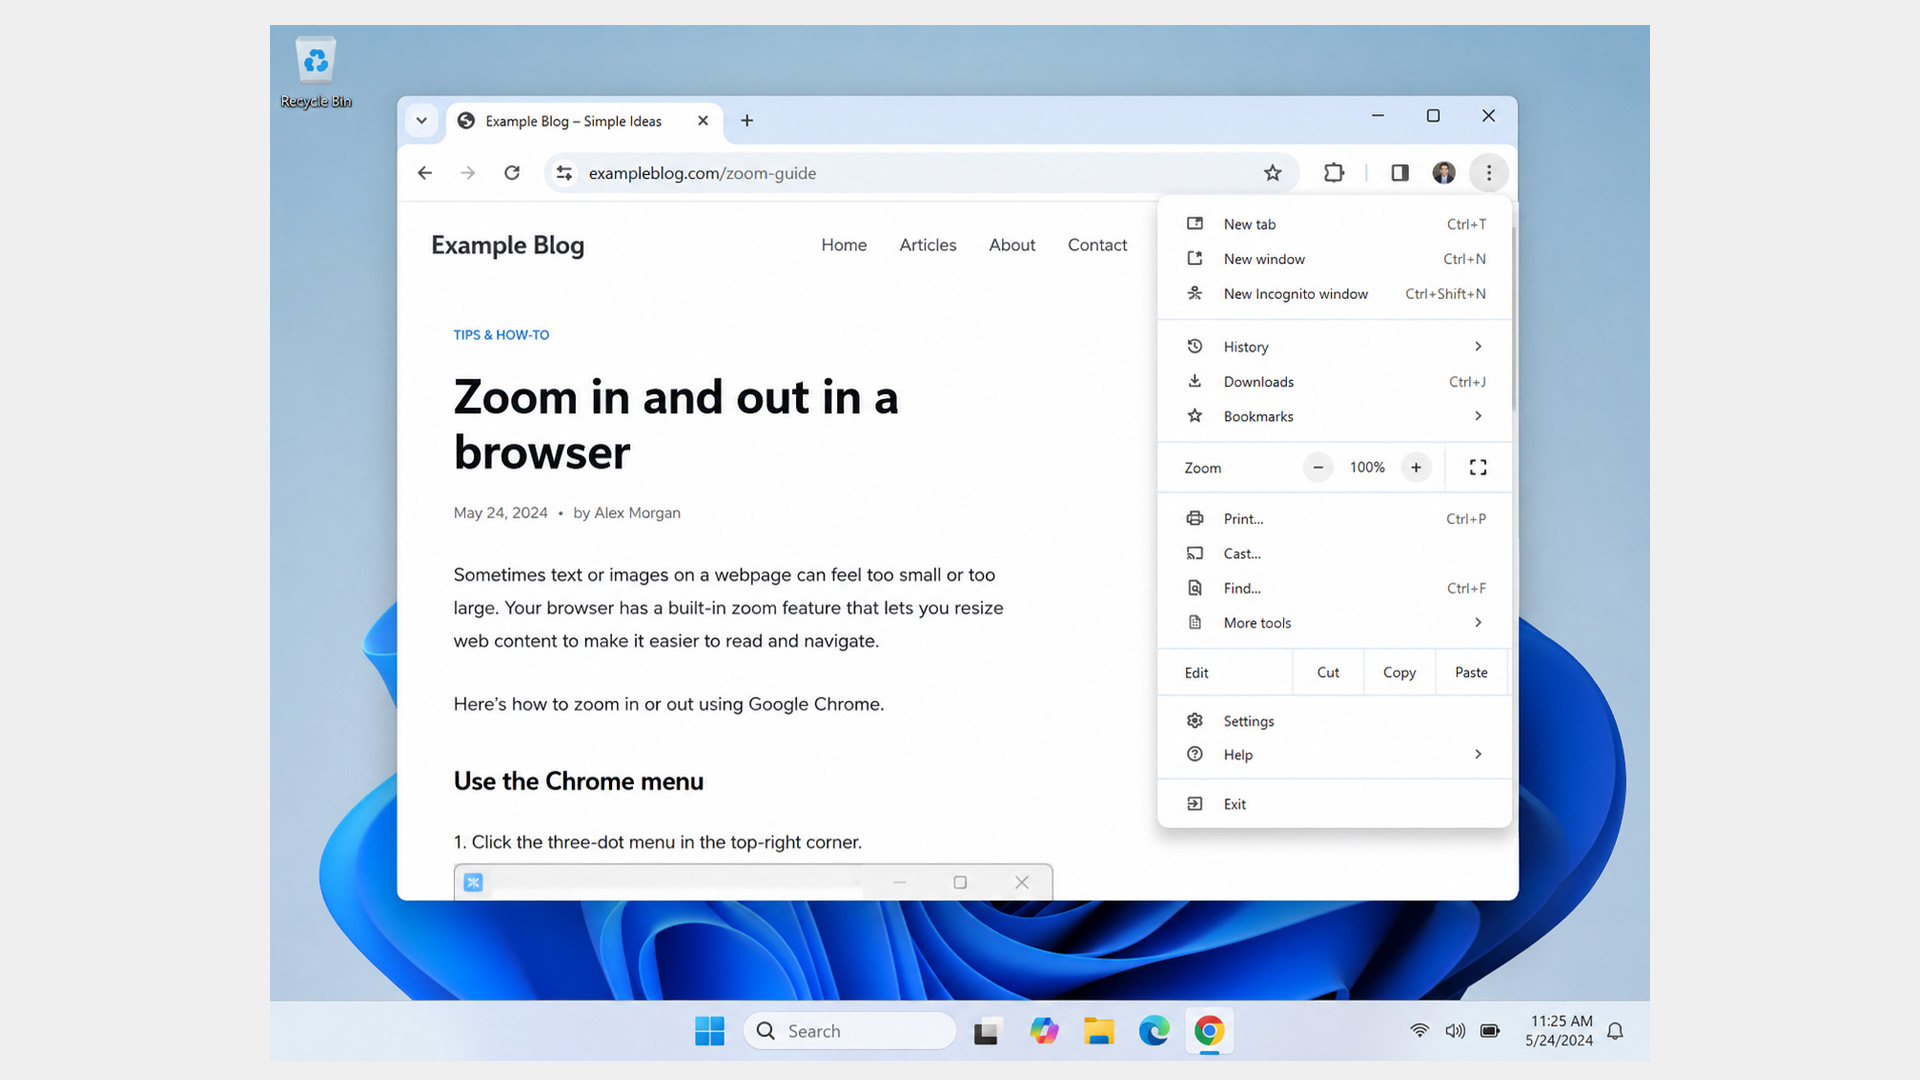
Task: Click the article date May 24, 2024
Action: 501,513
